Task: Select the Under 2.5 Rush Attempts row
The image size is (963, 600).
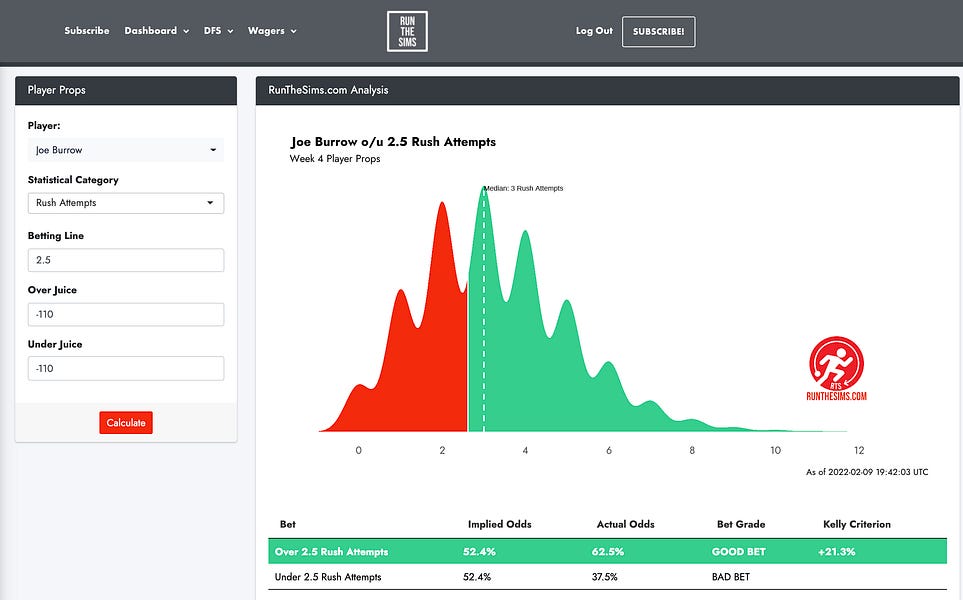Action: point(607,577)
